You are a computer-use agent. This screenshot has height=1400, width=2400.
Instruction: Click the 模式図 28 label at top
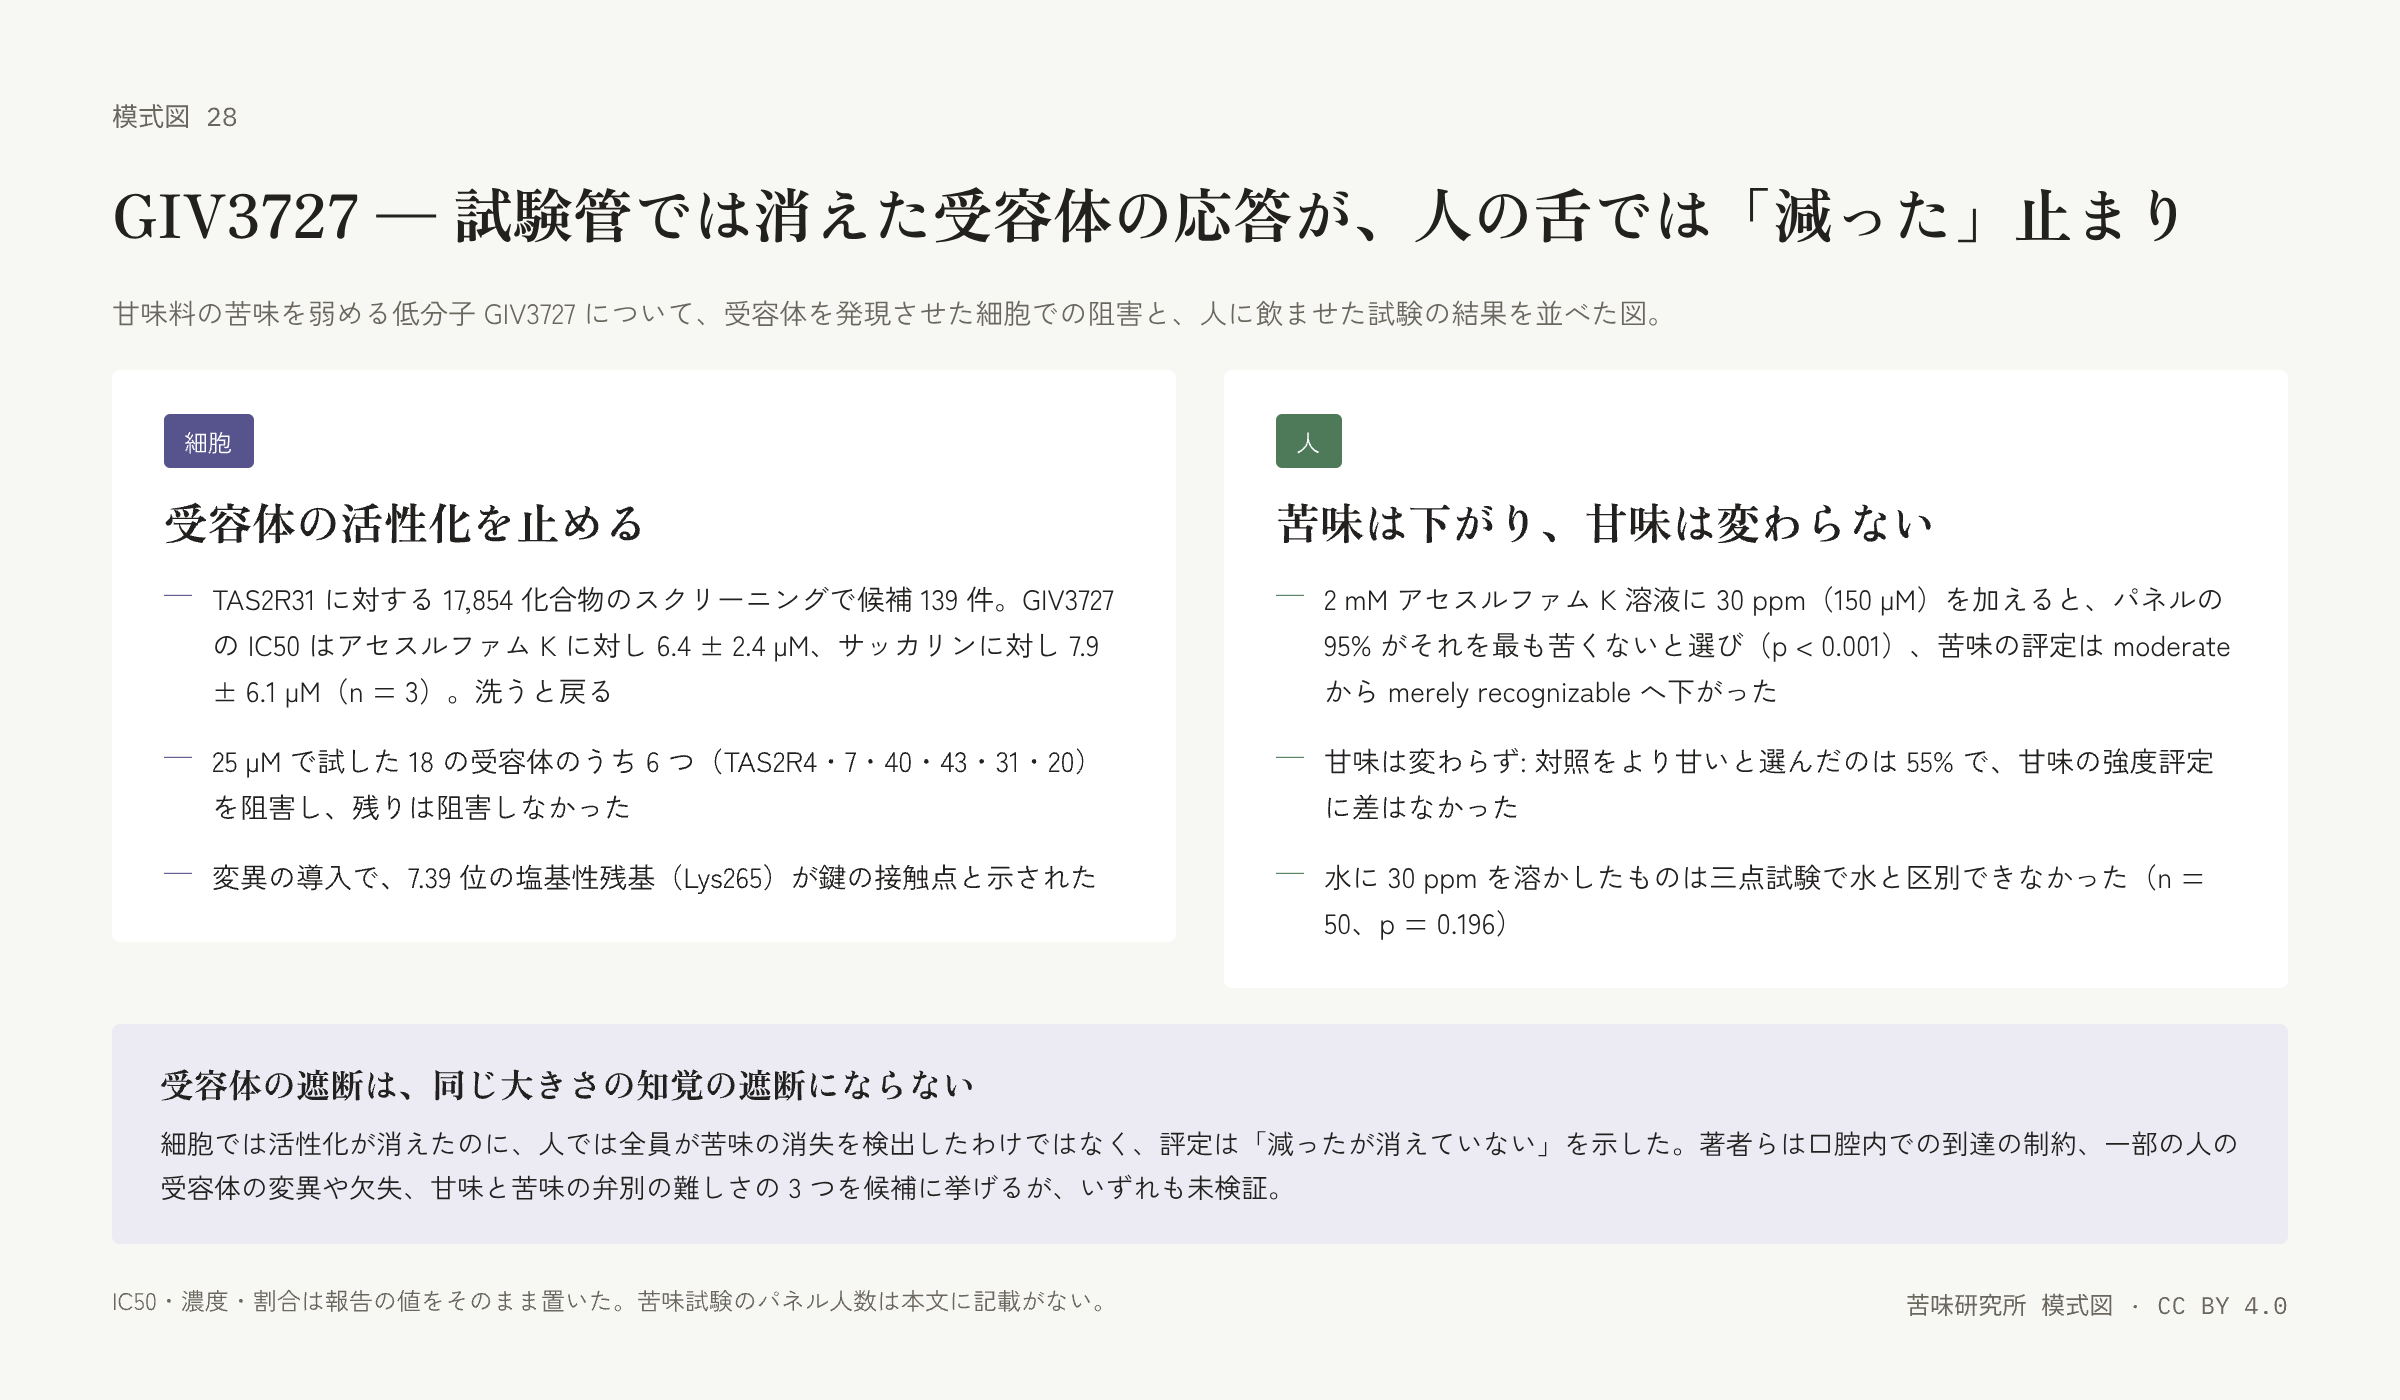click(175, 117)
